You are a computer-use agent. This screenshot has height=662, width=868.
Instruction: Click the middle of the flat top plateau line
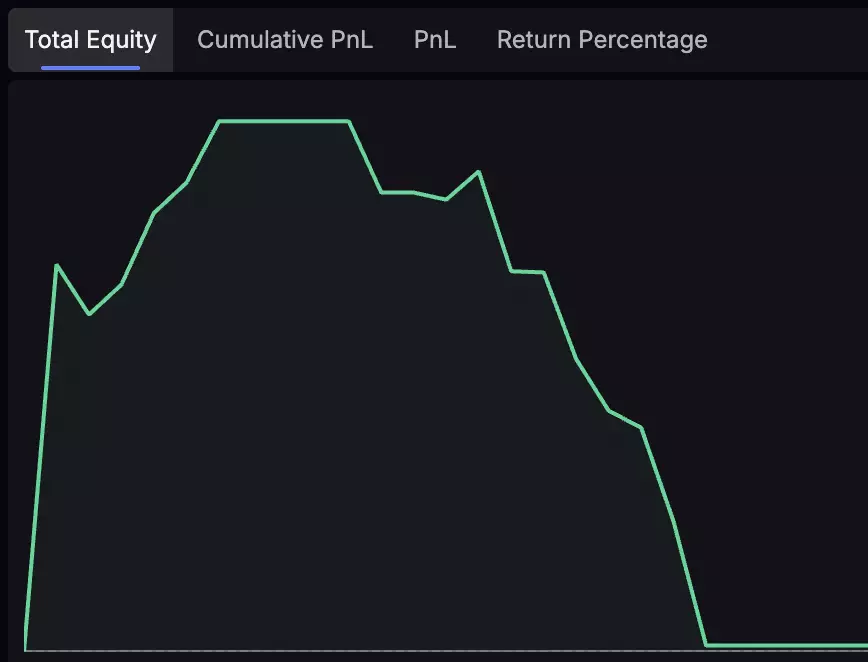(284, 121)
